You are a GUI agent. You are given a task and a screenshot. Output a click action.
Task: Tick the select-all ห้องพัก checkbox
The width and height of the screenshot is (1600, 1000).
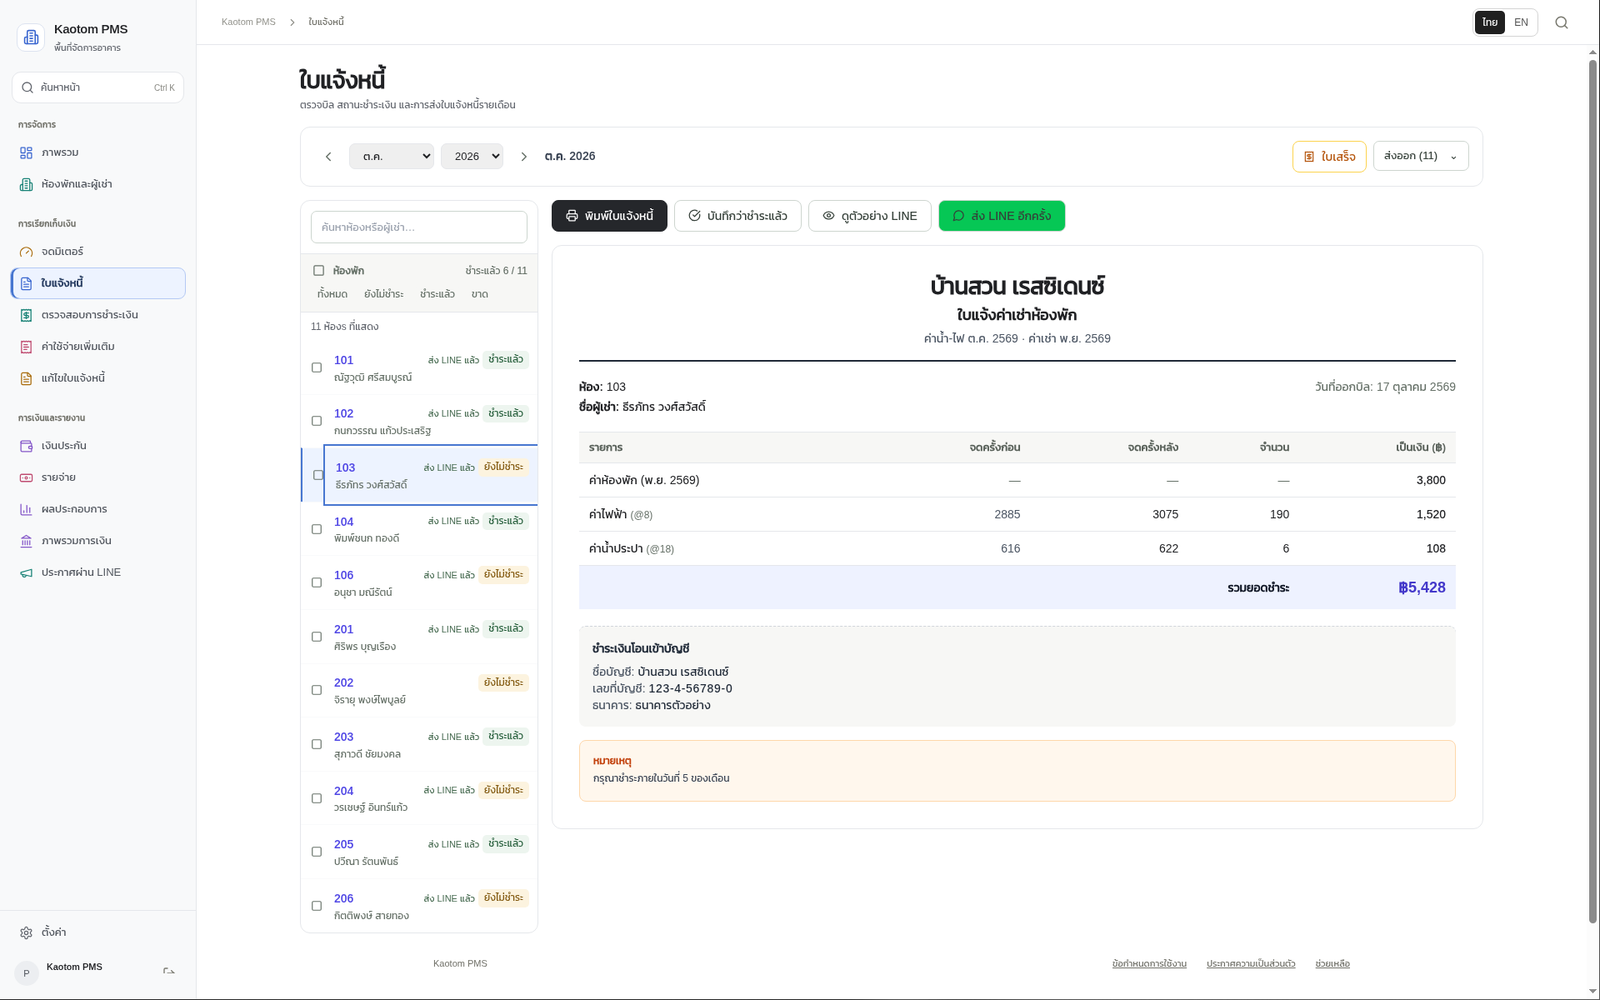pyautogui.click(x=318, y=270)
